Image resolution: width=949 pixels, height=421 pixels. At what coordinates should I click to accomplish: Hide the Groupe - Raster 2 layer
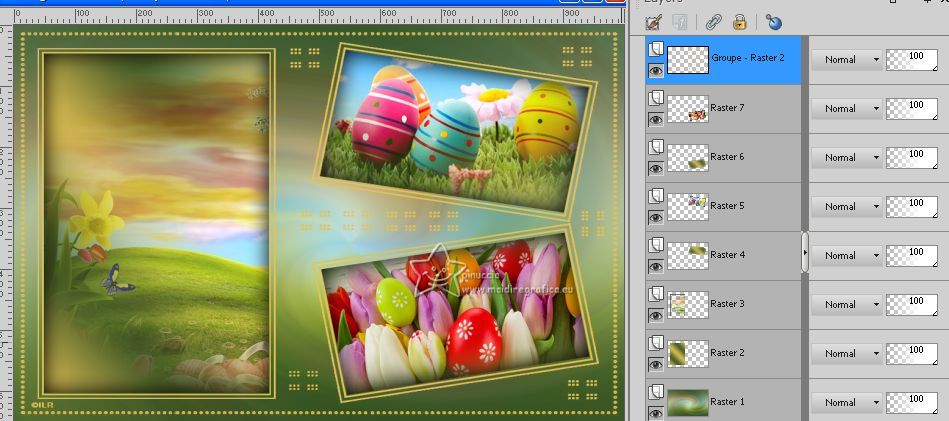pyautogui.click(x=656, y=71)
